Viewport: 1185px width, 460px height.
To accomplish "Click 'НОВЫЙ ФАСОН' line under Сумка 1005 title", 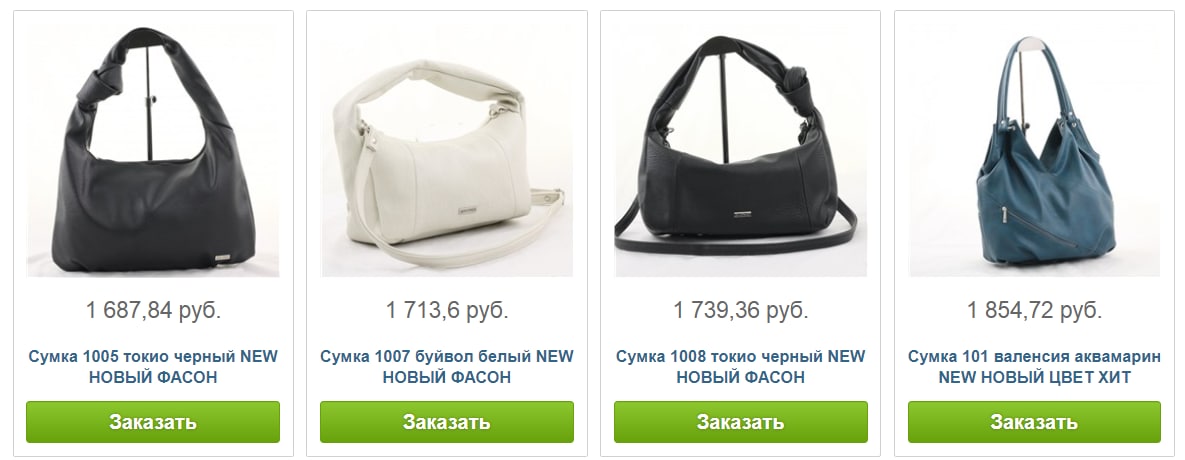I will (153, 377).
